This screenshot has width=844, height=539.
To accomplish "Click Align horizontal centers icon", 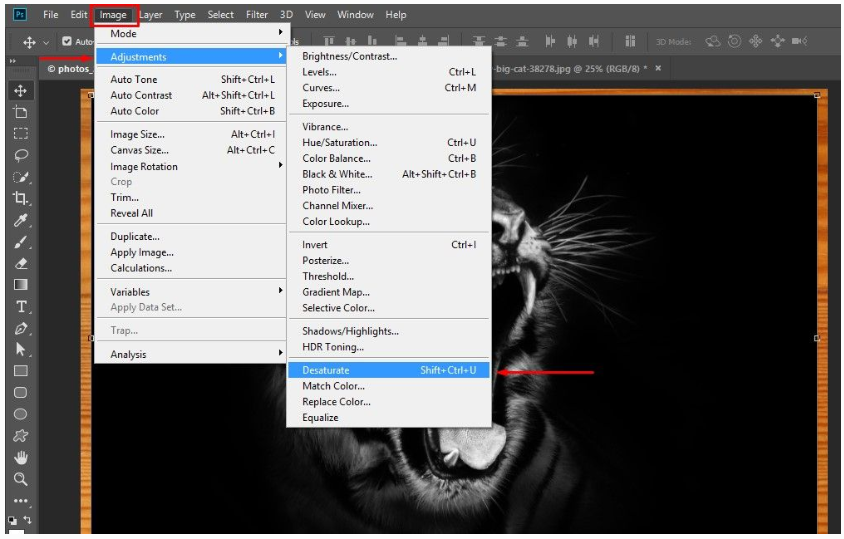I will [422, 41].
